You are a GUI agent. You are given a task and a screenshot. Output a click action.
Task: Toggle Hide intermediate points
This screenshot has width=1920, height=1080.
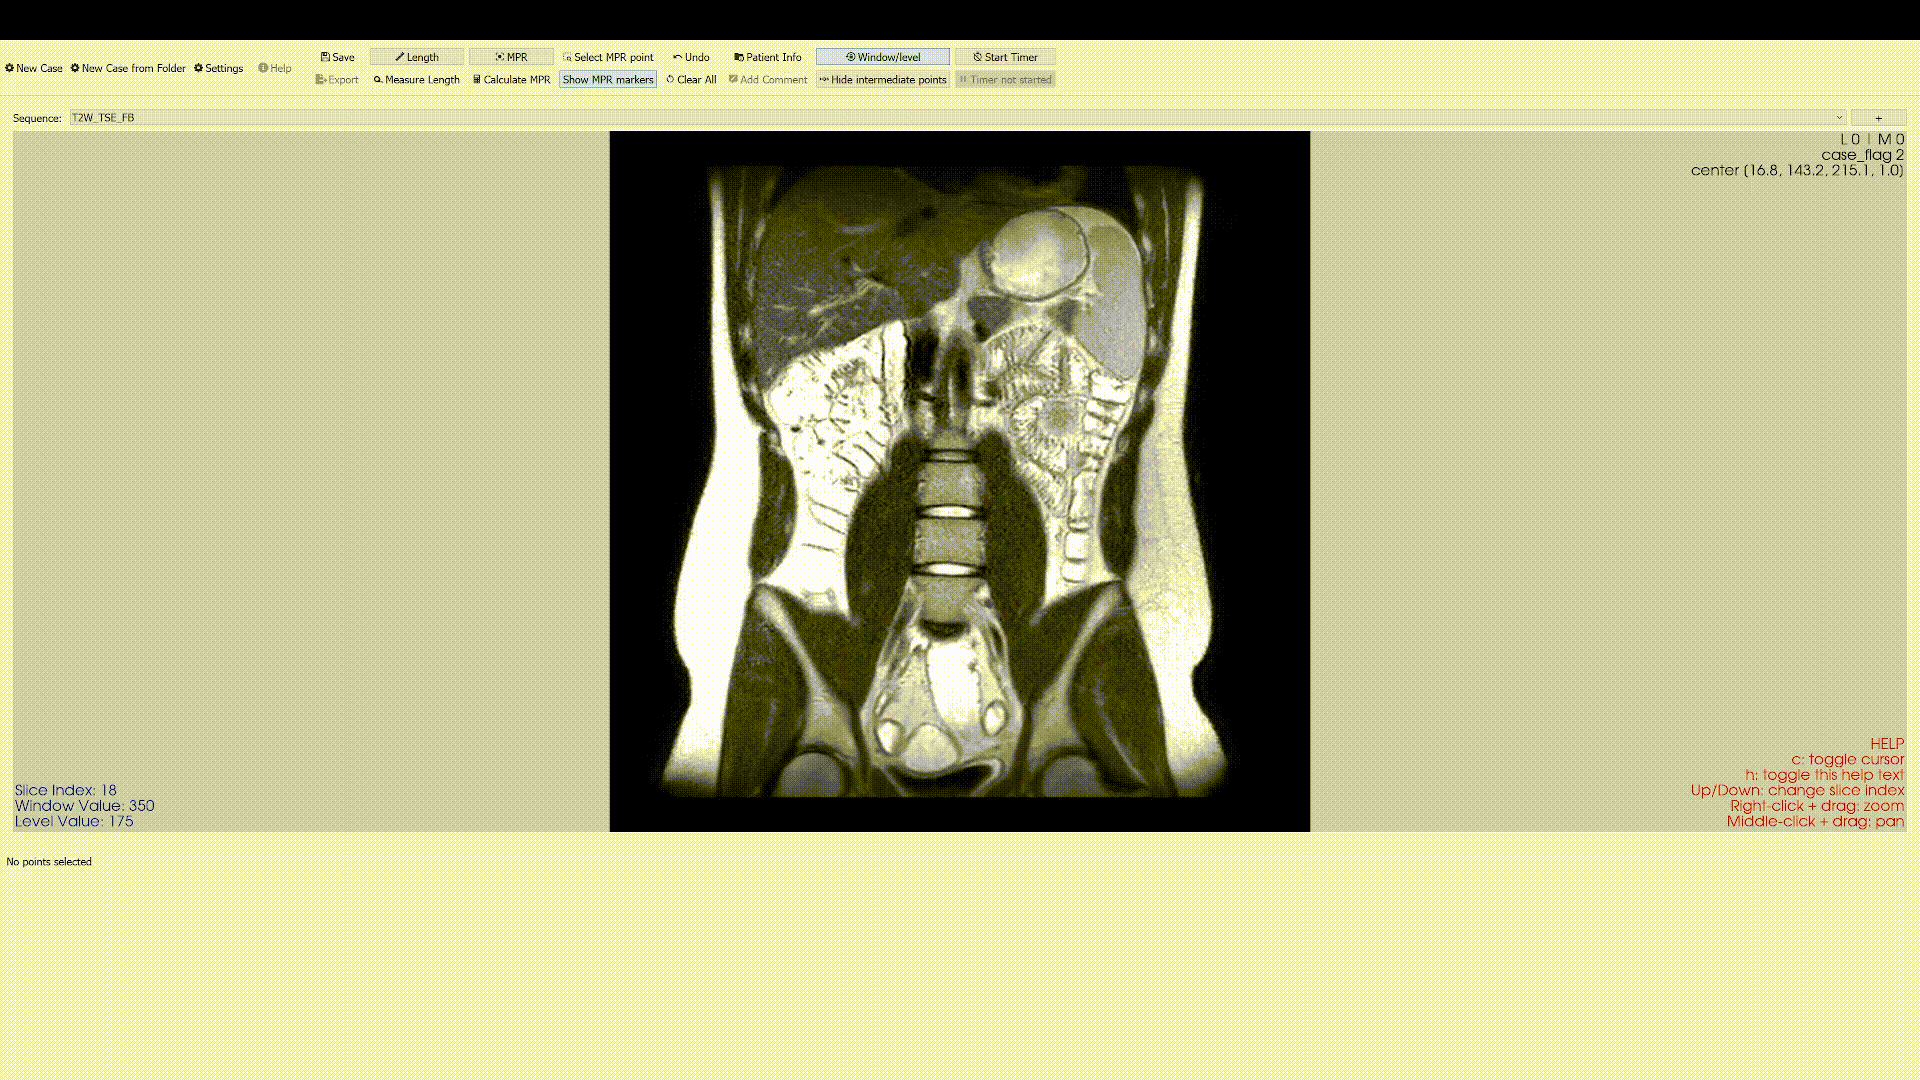882,80
